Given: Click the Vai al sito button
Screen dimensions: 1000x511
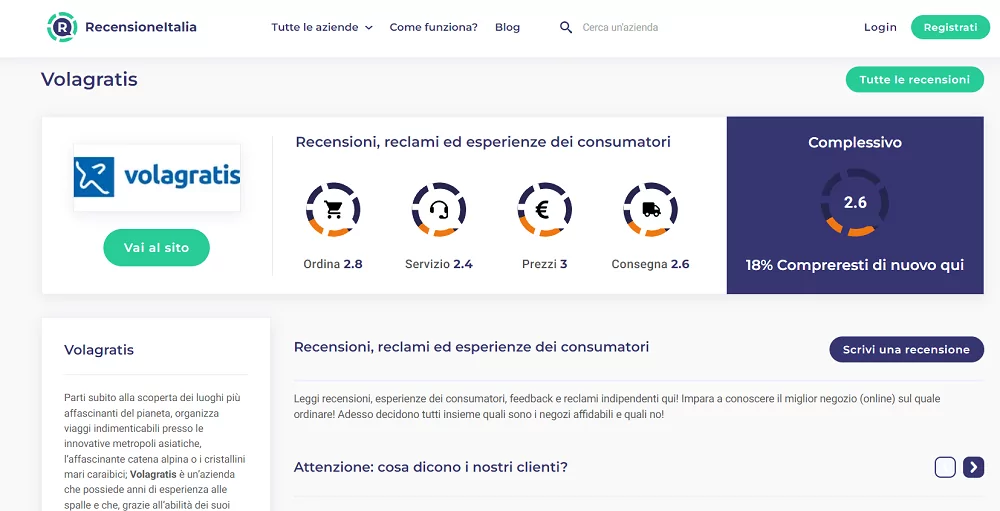Looking at the screenshot, I should 156,248.
